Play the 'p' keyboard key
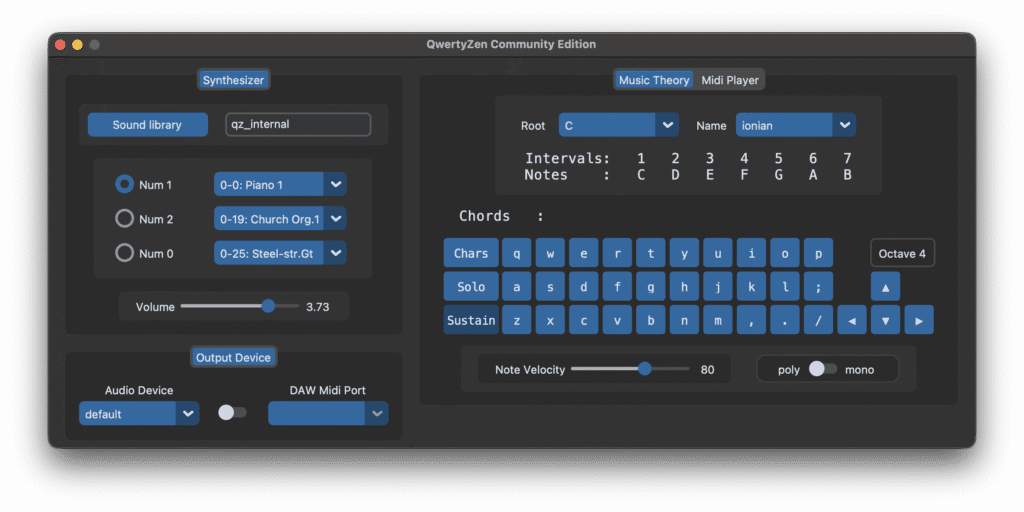 point(818,253)
